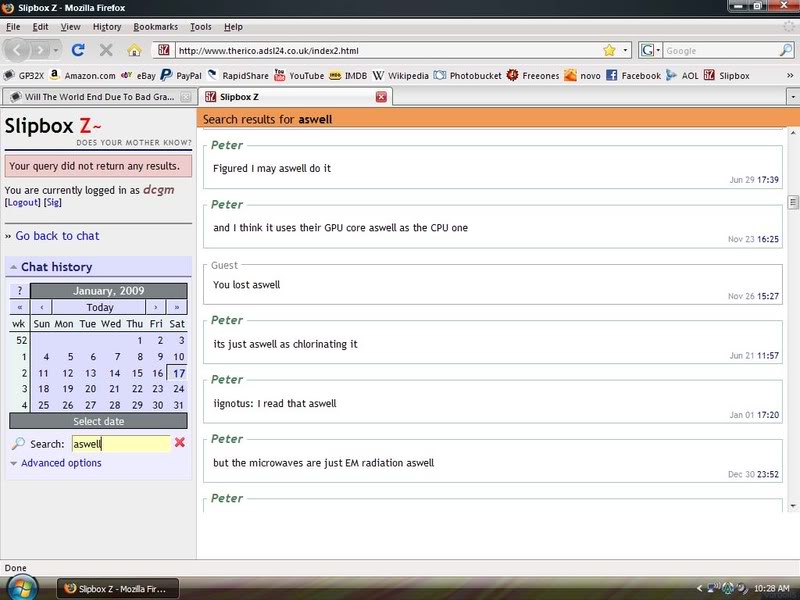The height and width of the screenshot is (600, 800).
Task: Open the search engine dropdown in search bar
Action: tap(649, 50)
